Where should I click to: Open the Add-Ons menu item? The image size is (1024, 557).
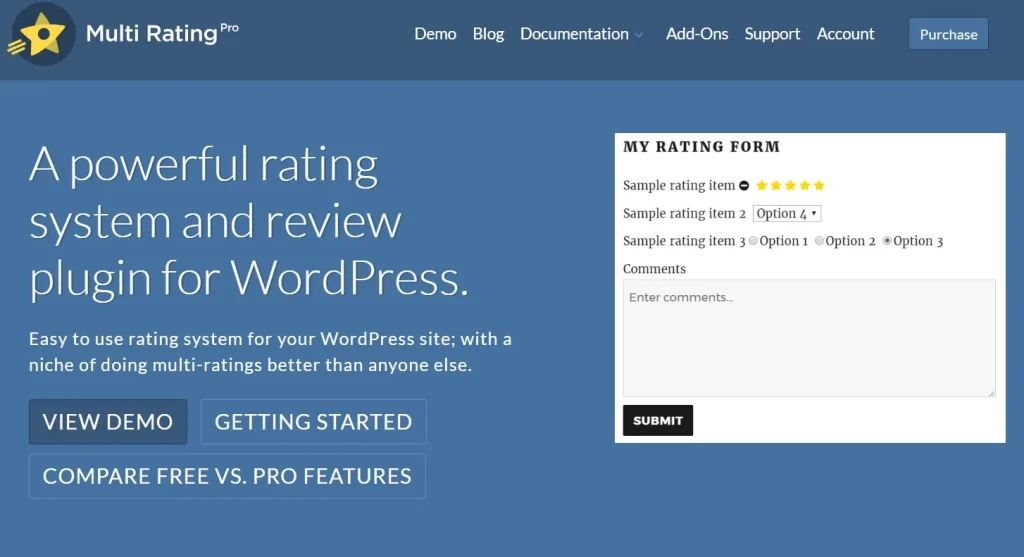pyautogui.click(x=697, y=34)
